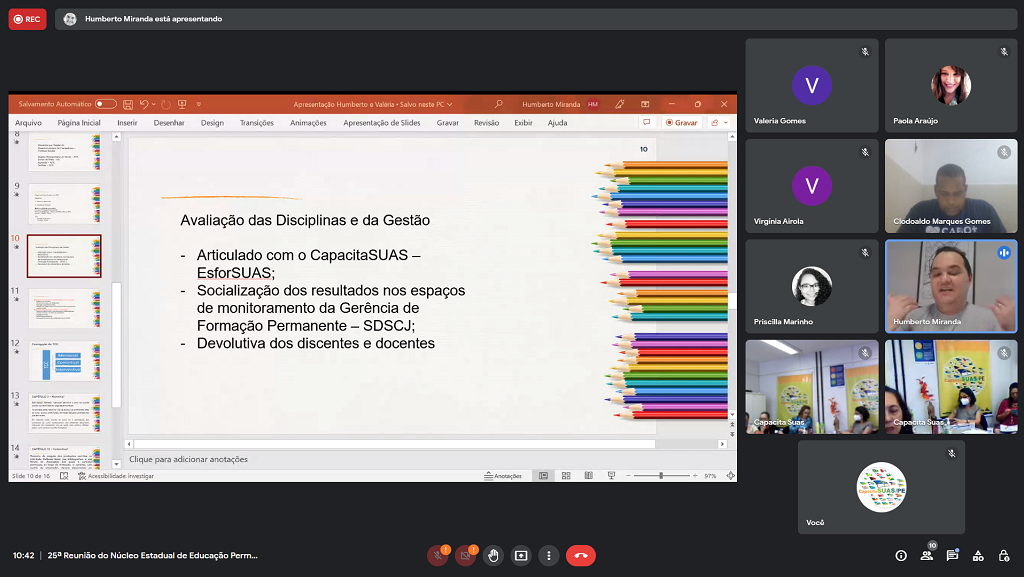Open the chat with everyone panel
Viewport: 1024px width, 577px height.
[x=953, y=555]
